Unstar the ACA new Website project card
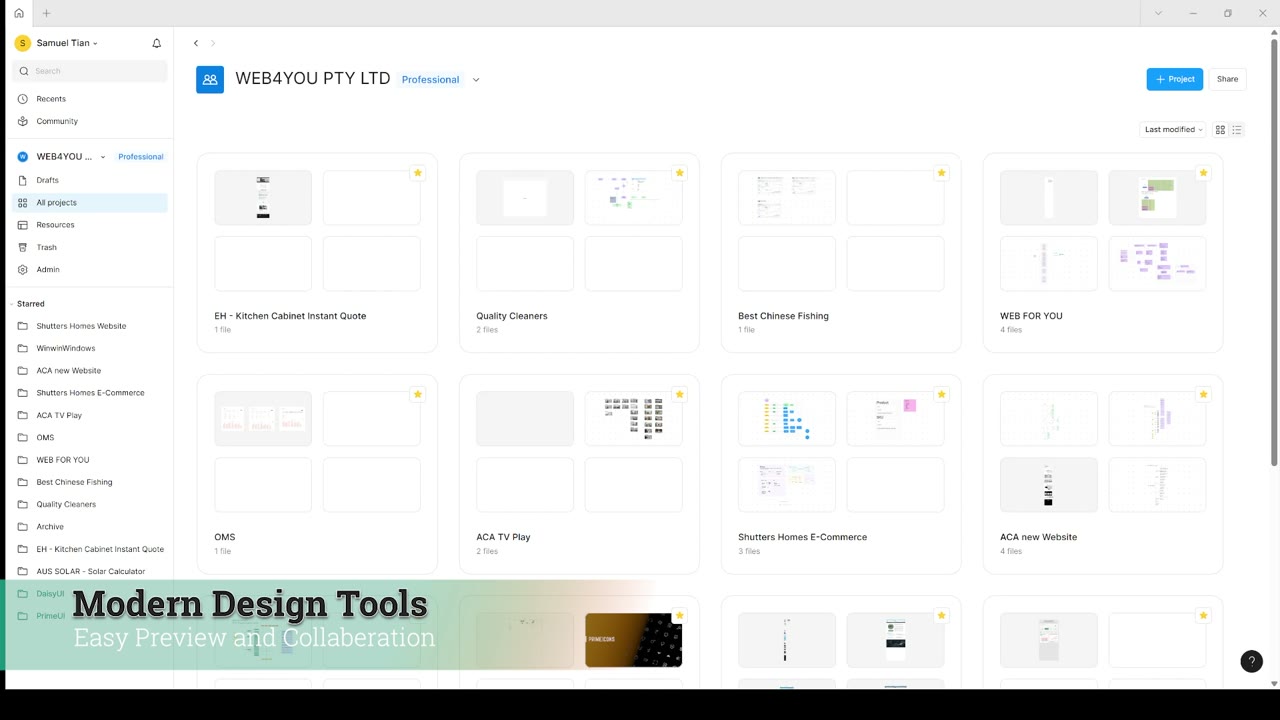The width and height of the screenshot is (1280, 720). 1203,394
